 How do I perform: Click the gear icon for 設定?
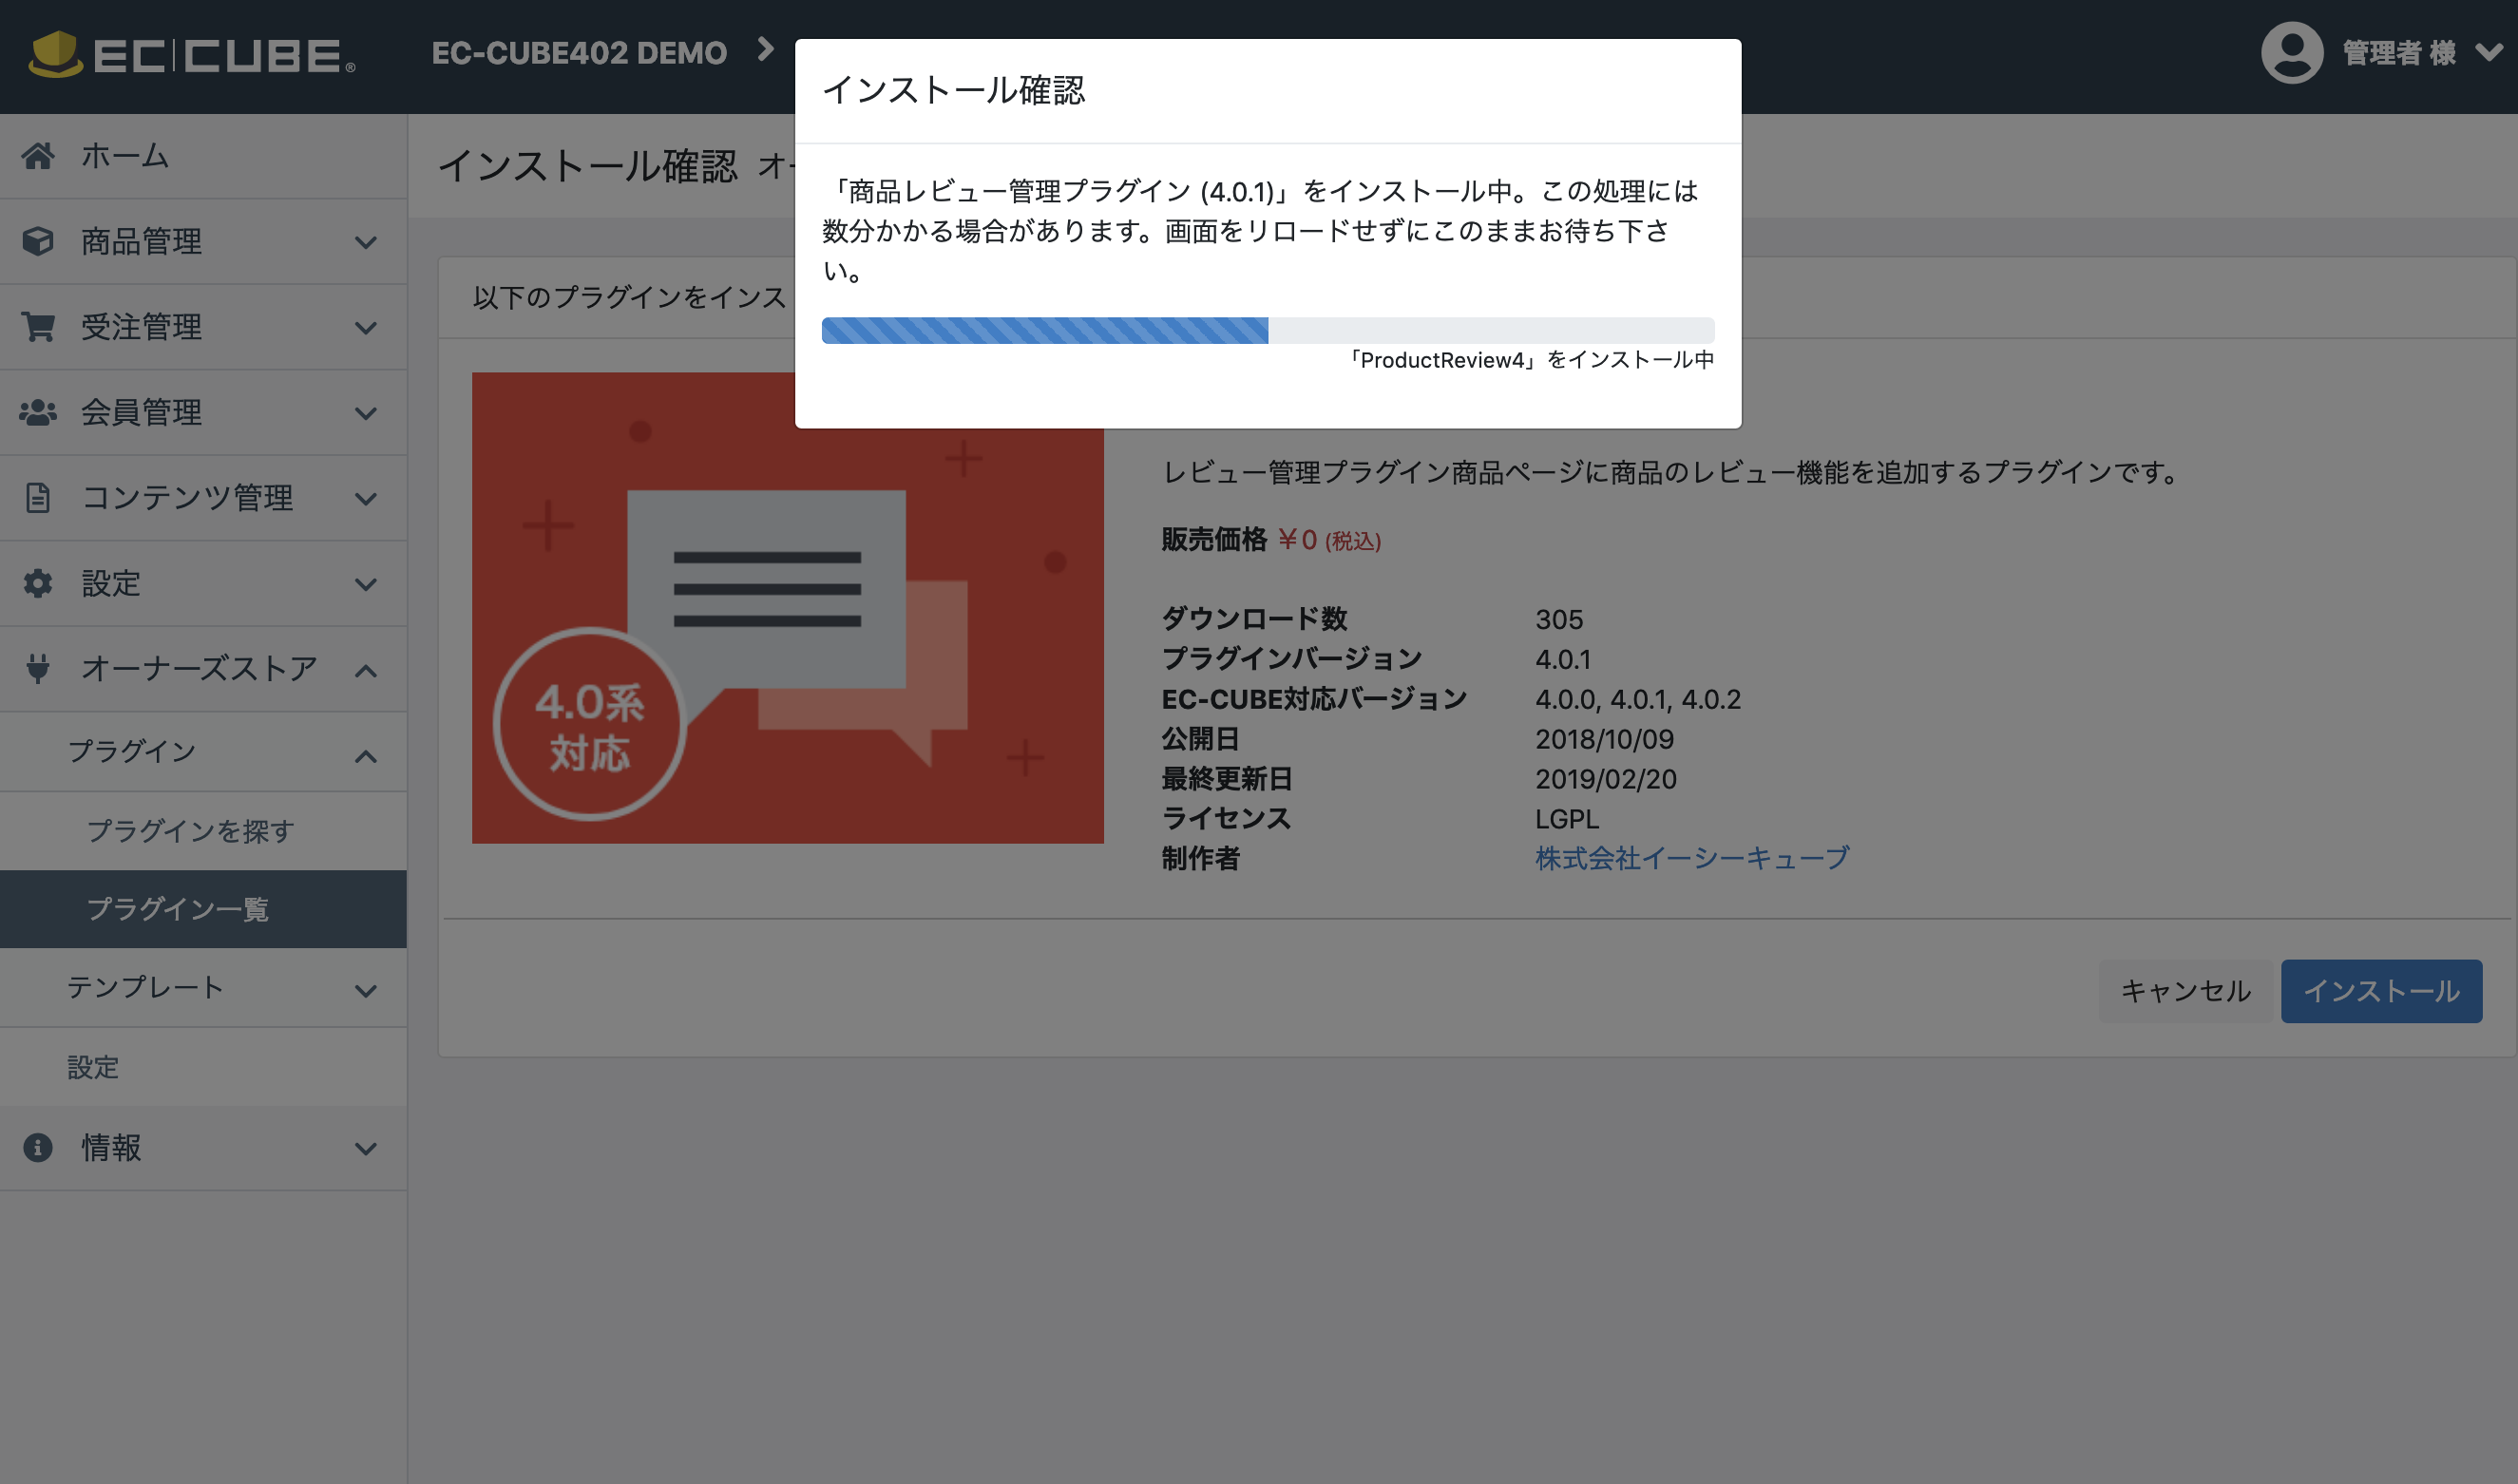pyautogui.click(x=38, y=583)
